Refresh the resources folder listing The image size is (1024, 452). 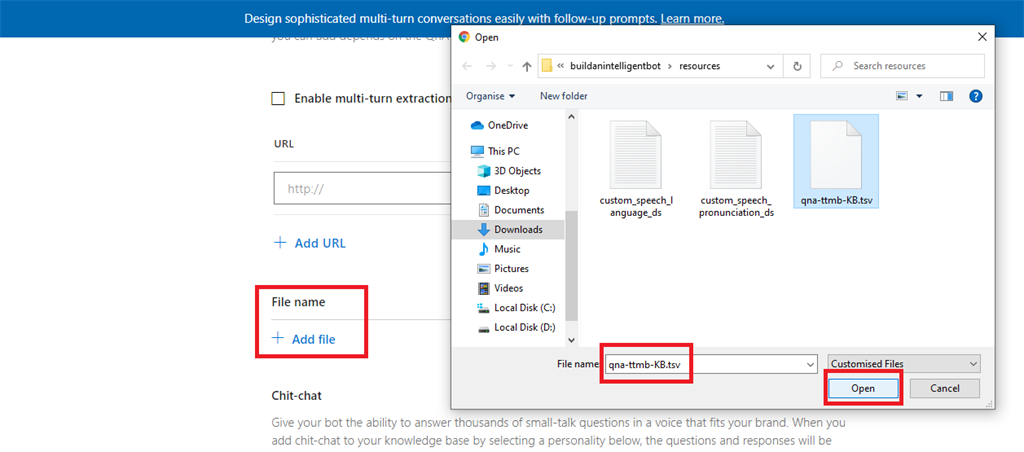[797, 66]
